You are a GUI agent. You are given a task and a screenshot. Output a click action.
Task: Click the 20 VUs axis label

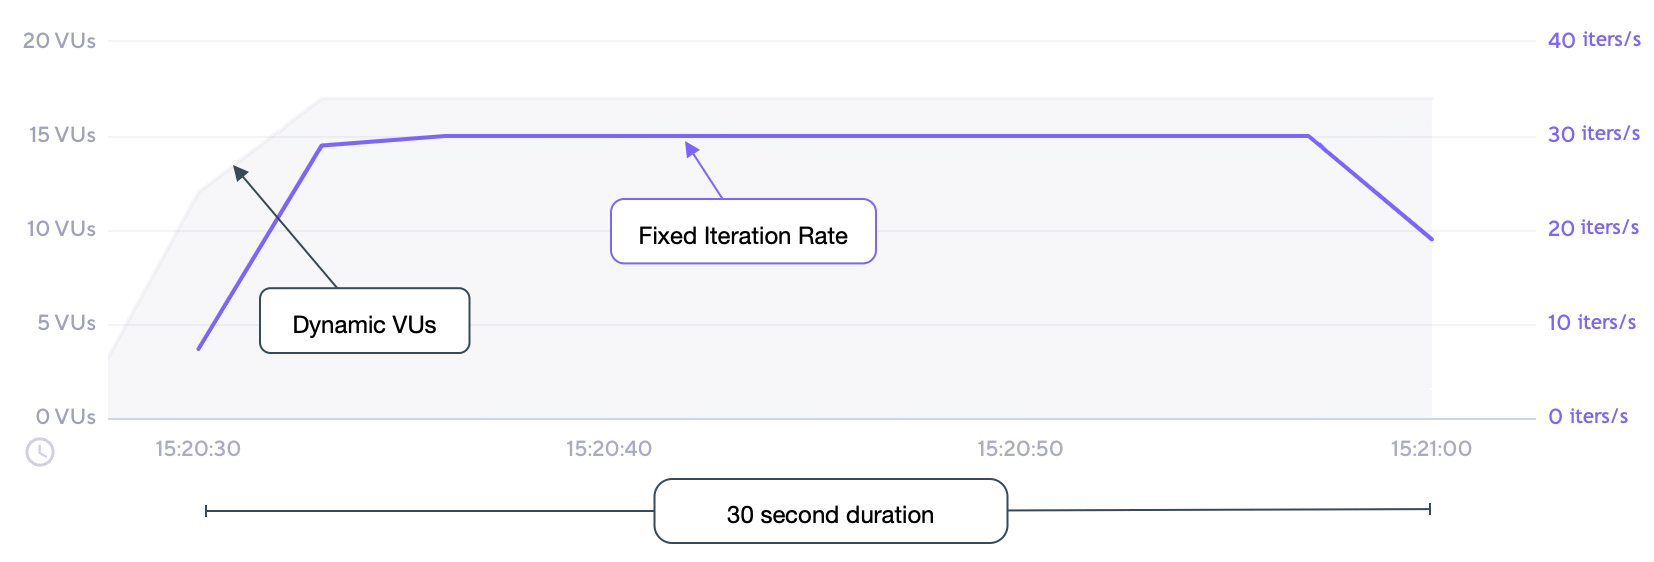[59, 41]
